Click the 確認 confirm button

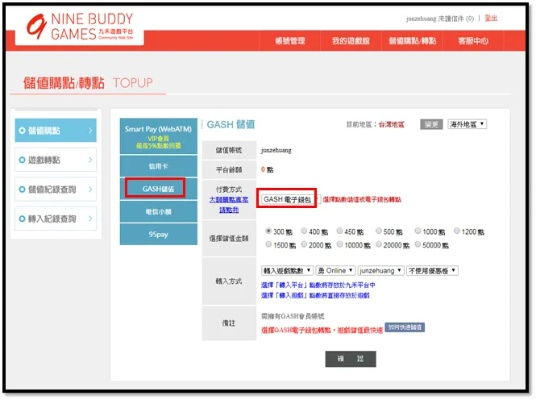[350, 359]
